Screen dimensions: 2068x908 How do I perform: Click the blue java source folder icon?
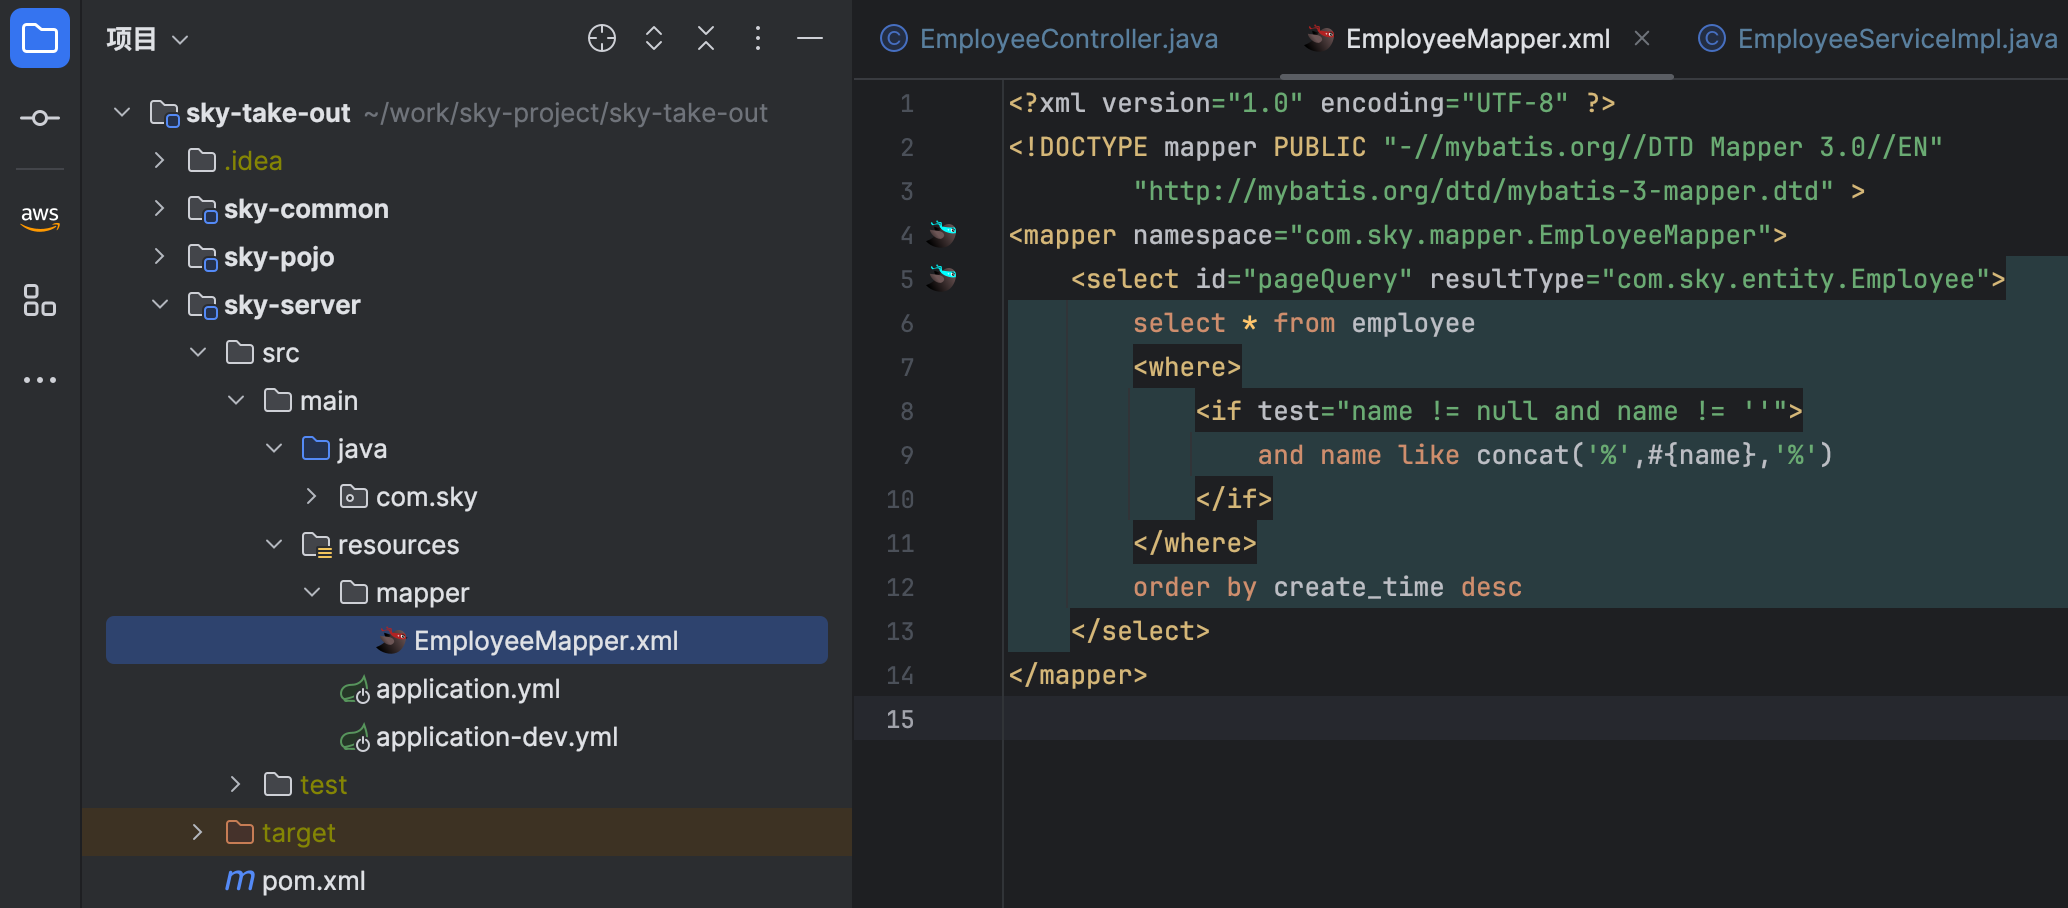coord(316,448)
